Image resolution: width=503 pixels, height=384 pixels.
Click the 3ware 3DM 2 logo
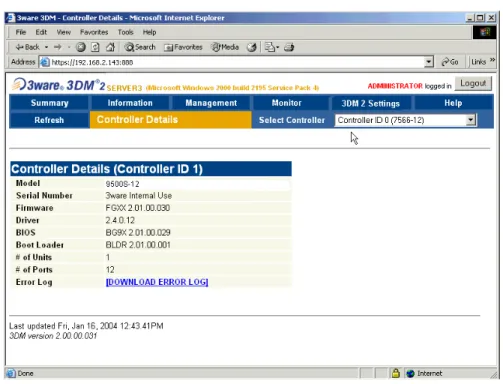[x=58, y=85]
